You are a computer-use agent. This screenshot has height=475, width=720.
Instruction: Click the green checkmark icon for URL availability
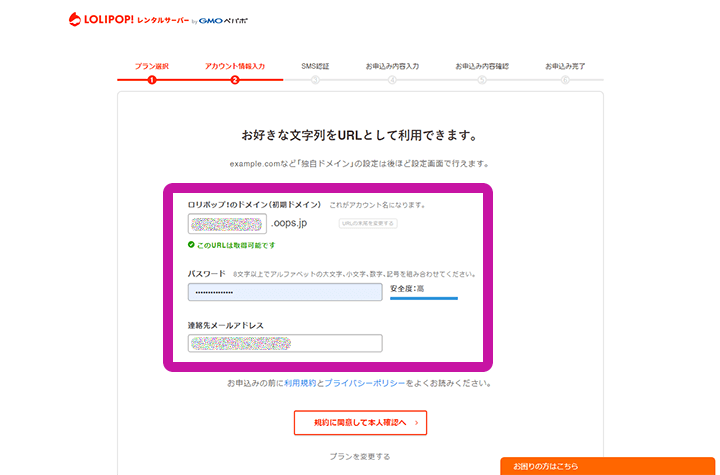coord(191,245)
